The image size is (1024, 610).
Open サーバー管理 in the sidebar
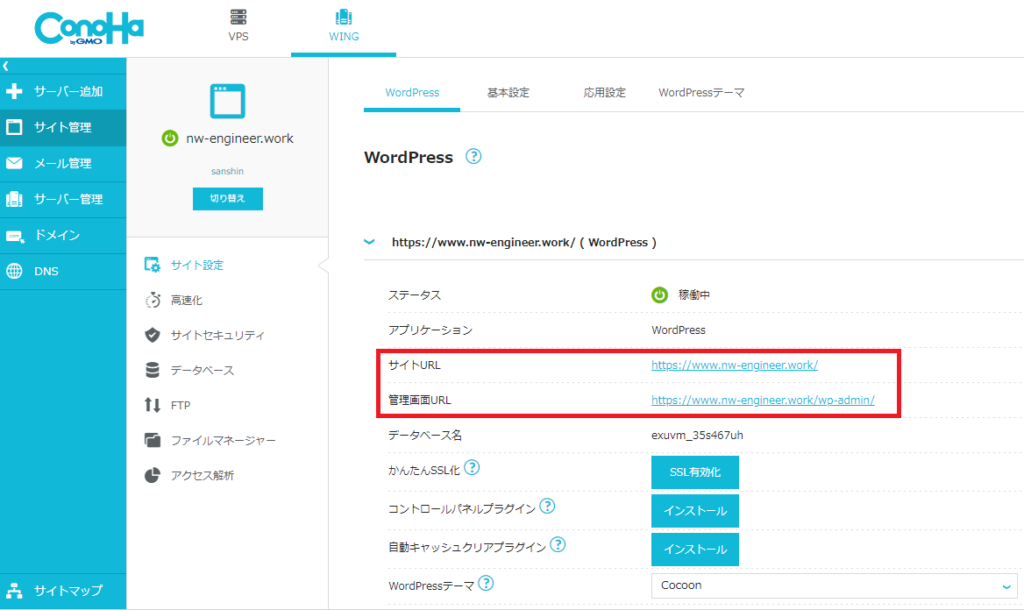tap(63, 199)
